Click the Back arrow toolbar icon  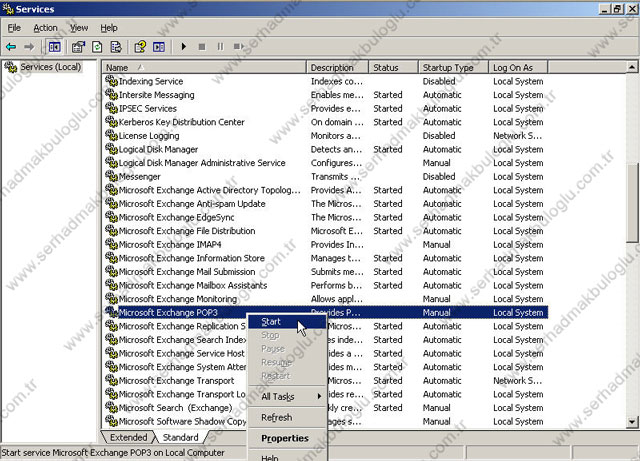click(11, 47)
